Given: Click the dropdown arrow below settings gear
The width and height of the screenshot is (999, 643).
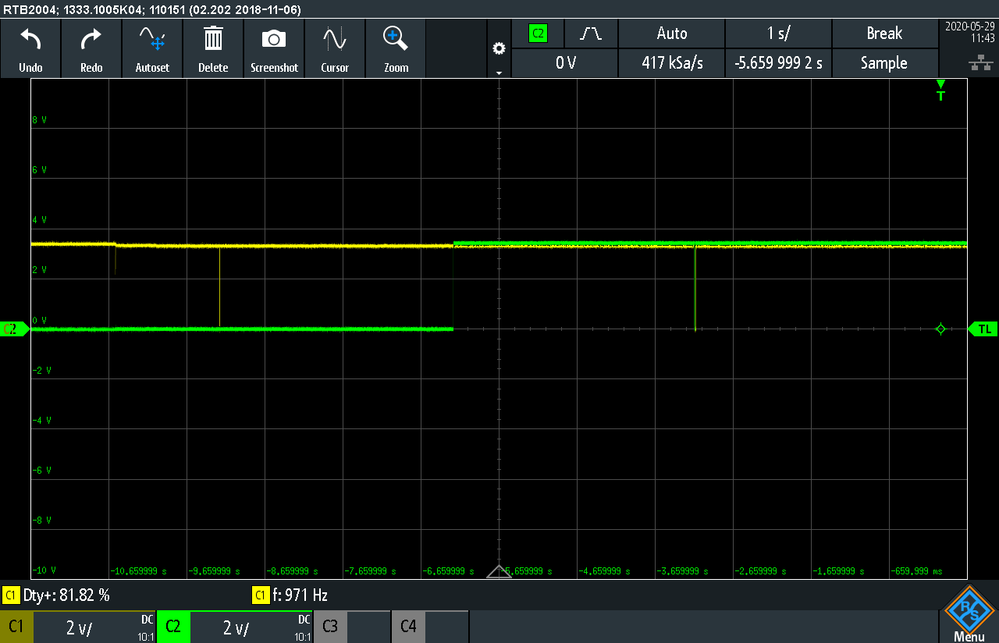Looking at the screenshot, I should click(x=499, y=73).
